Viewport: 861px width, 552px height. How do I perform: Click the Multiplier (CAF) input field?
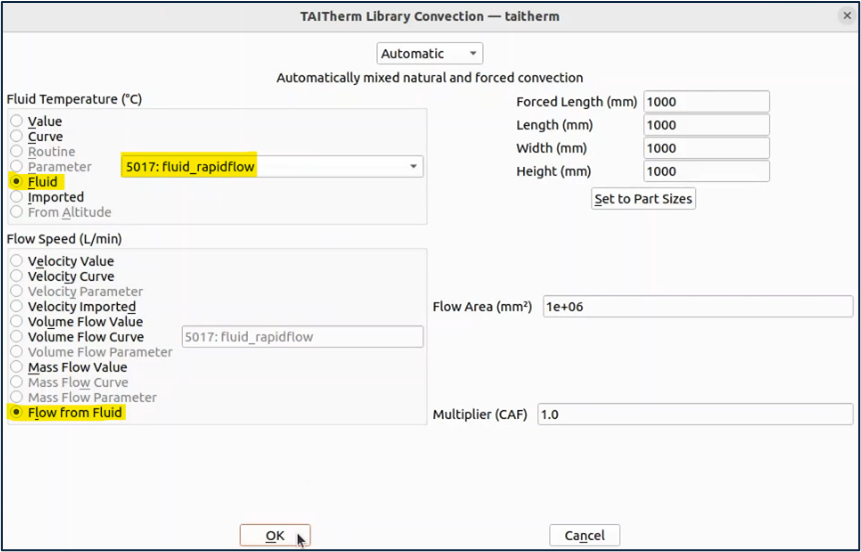[695, 414]
